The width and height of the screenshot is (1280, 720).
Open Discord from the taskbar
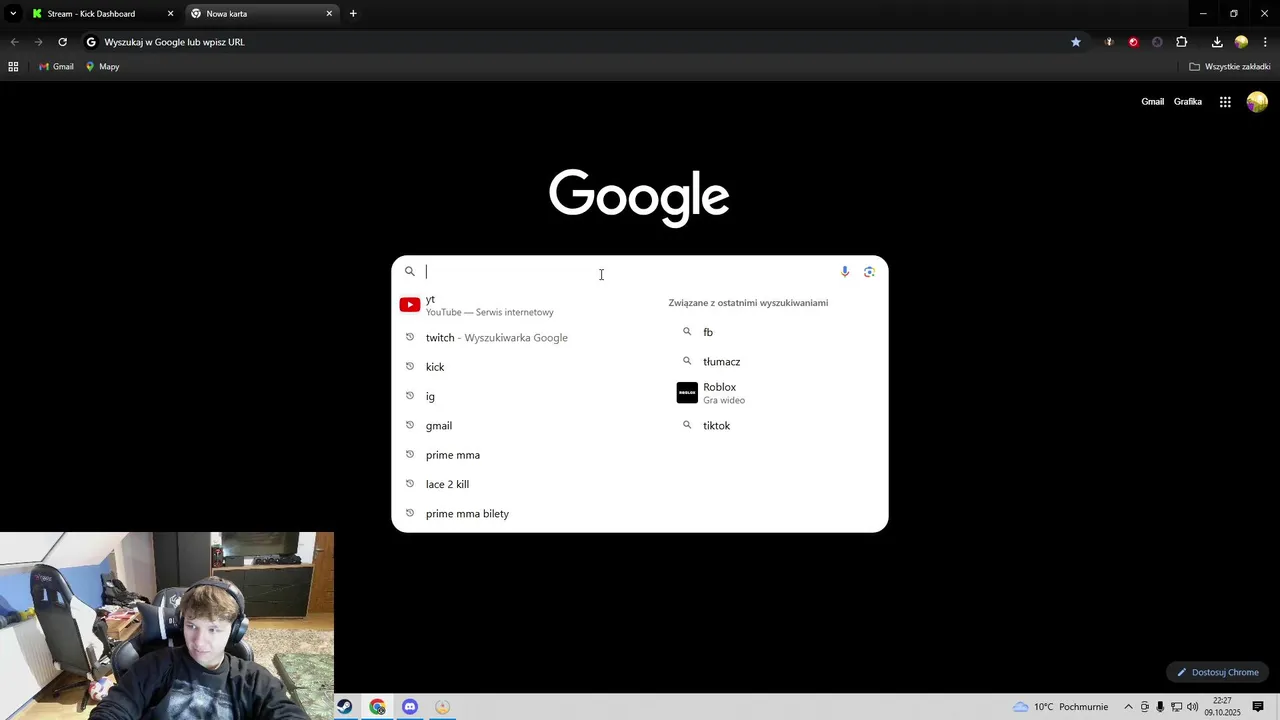(x=410, y=707)
